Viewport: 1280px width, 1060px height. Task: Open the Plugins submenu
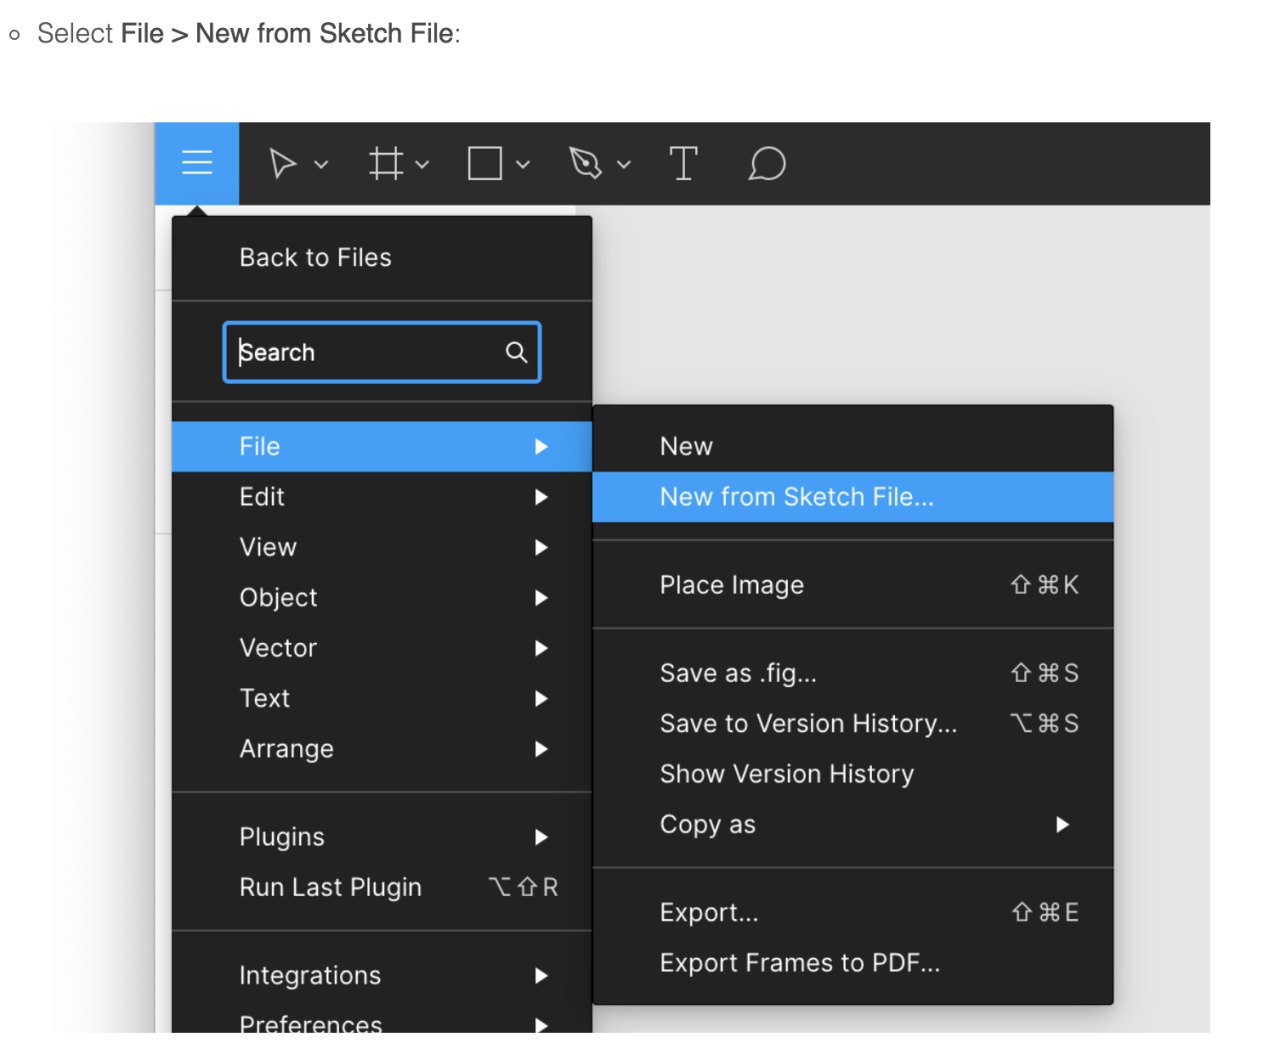coord(382,837)
